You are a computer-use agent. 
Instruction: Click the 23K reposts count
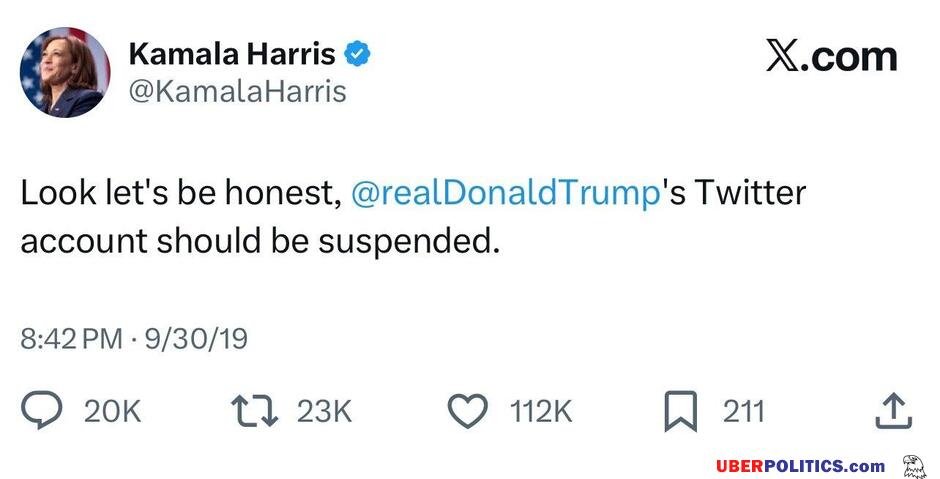tap(324, 411)
